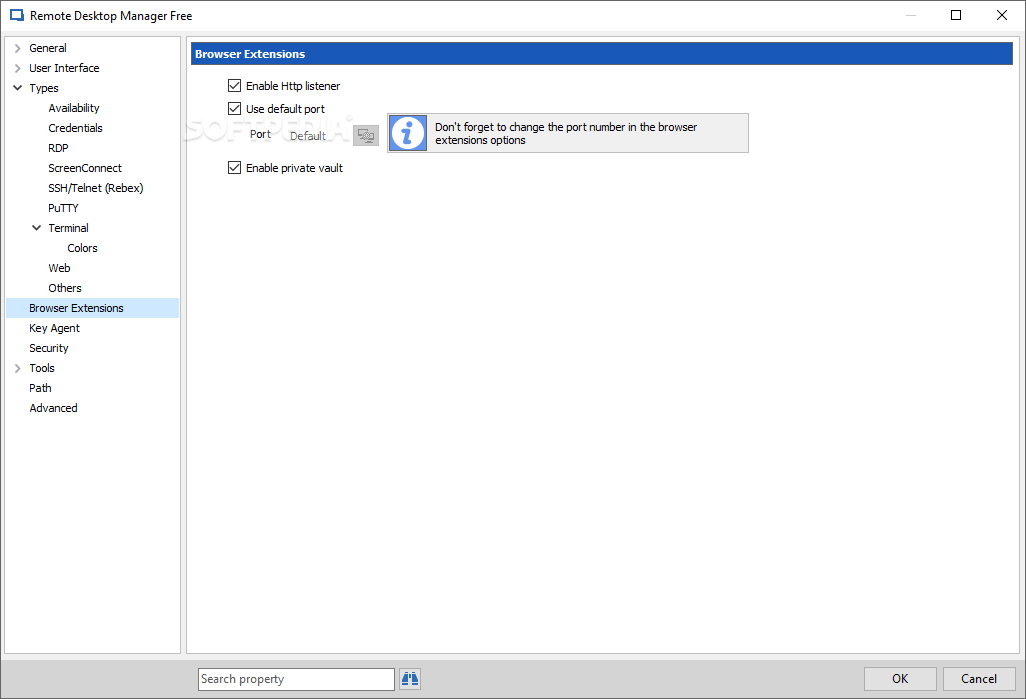This screenshot has height=699, width=1026.
Task: Click the Remote Desktop Manager title icon
Action: point(17,15)
